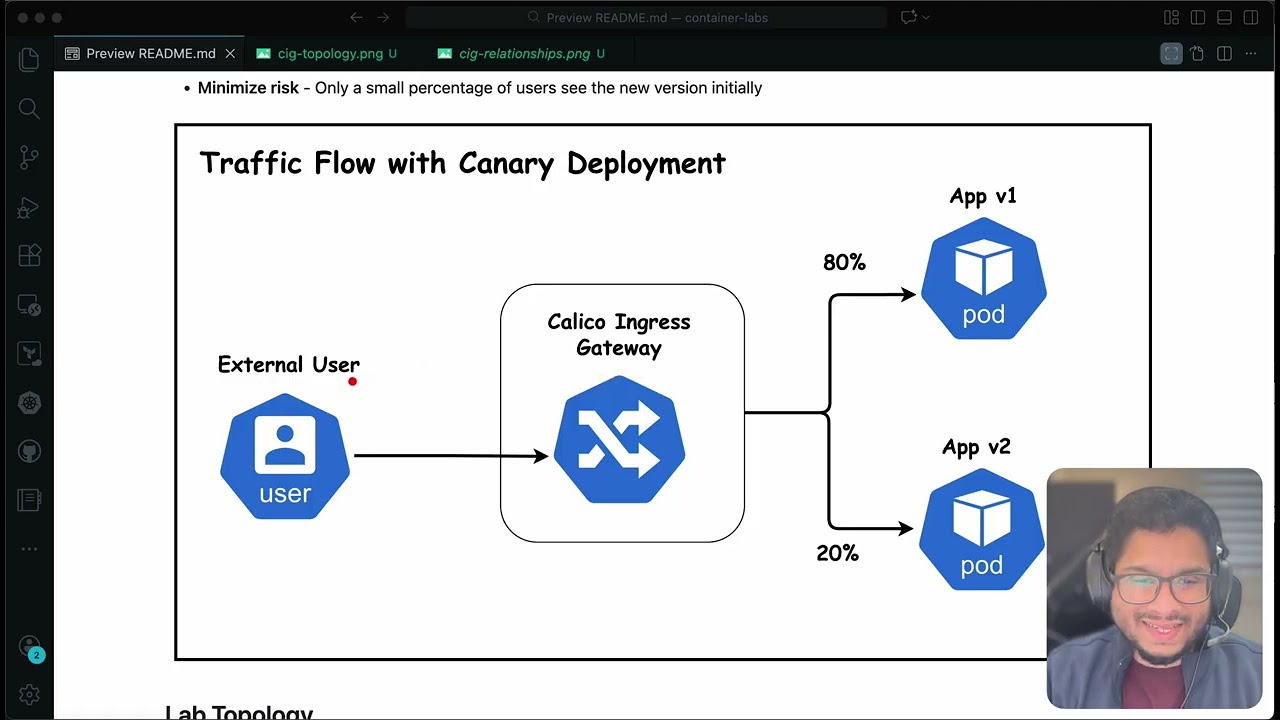Split the editor to the right
Viewport: 1280px width, 720px height.
coord(1224,54)
